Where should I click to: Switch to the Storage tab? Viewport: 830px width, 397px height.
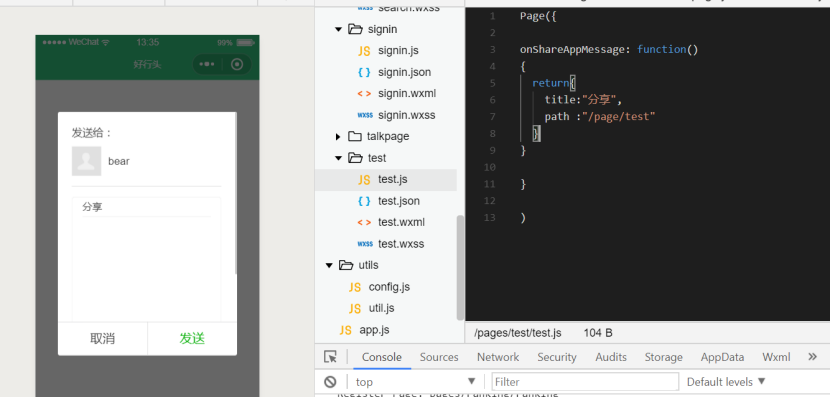click(663, 357)
